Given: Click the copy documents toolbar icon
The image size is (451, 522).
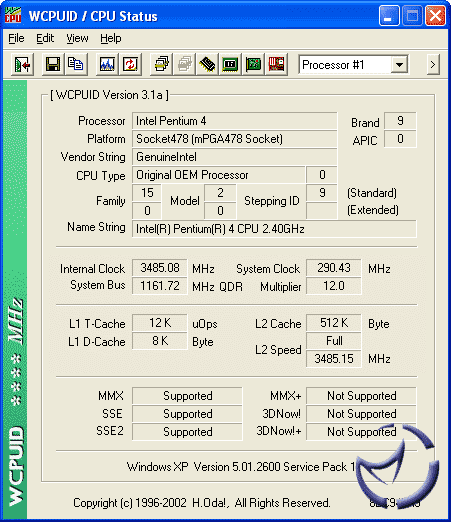Looking at the screenshot, I should tap(76, 64).
